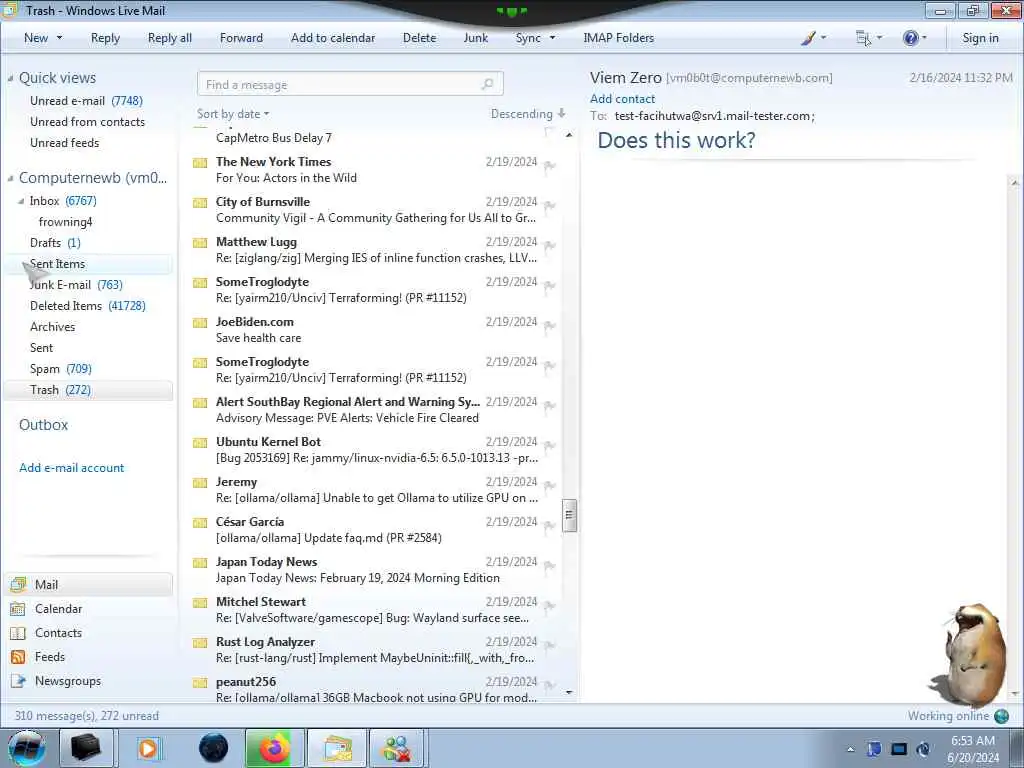Open the Help question mark icon
This screenshot has height=768, width=1024.
(910, 38)
